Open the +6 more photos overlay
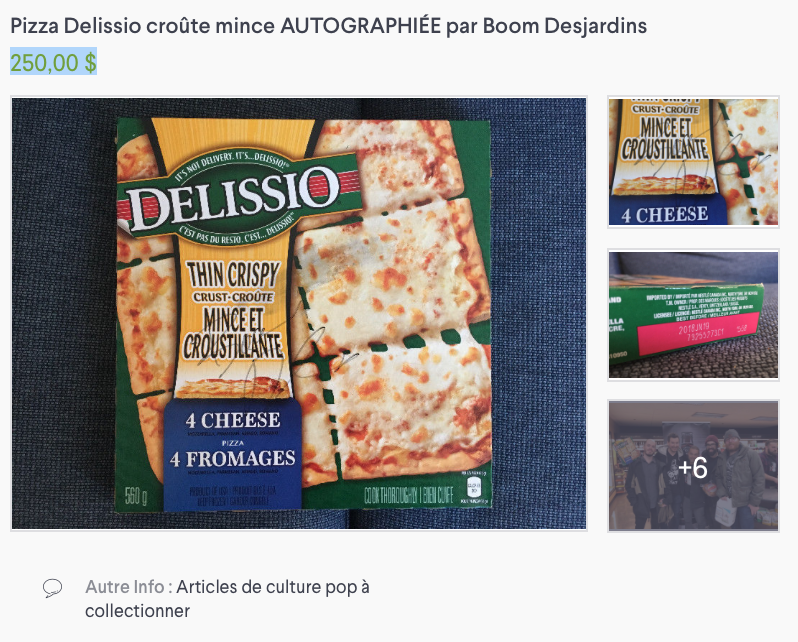This screenshot has height=642, width=798. click(x=693, y=466)
